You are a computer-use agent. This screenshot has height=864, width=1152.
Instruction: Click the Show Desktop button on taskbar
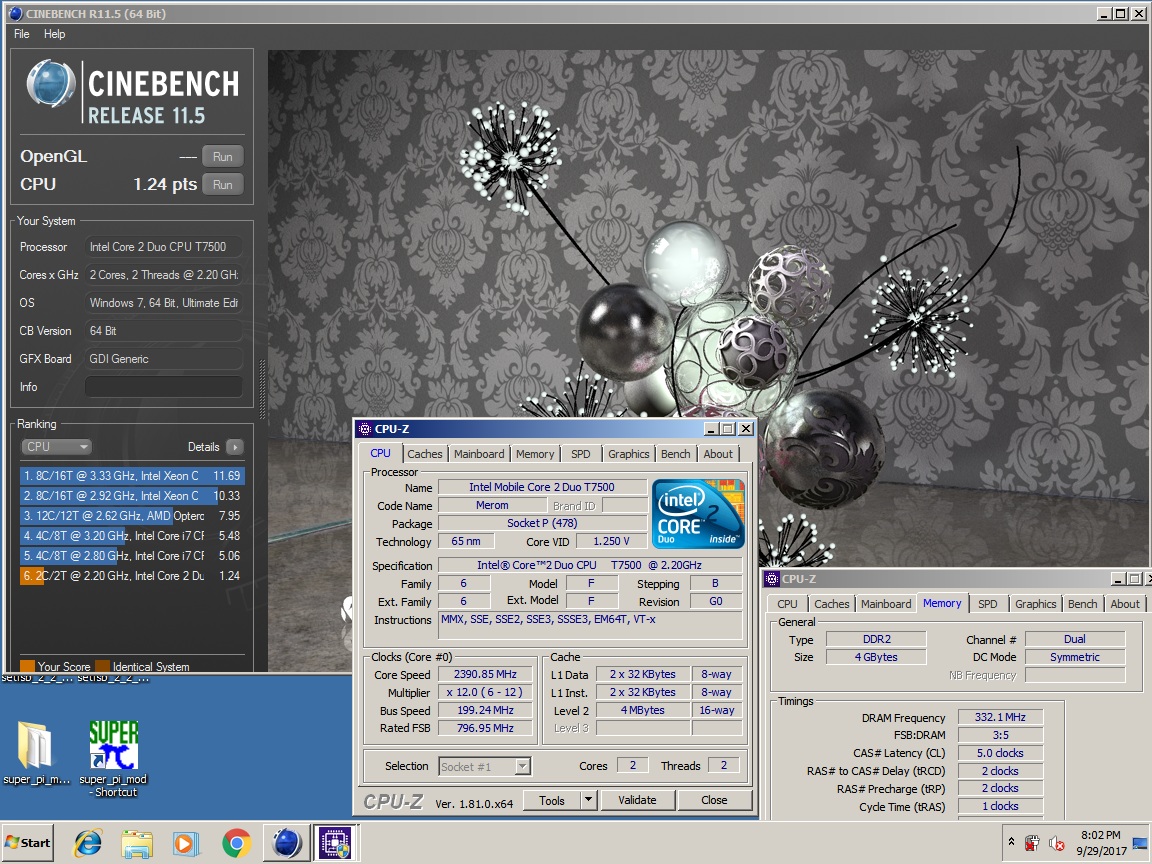coord(1141,843)
